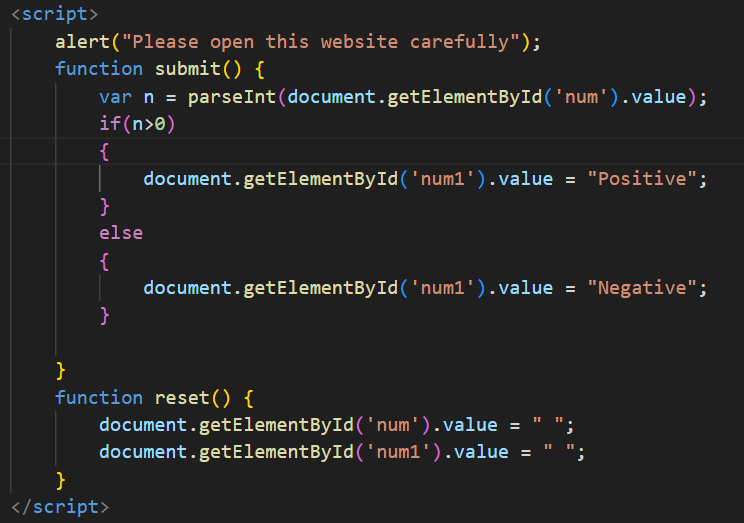This screenshot has width=744, height=523.
Task: Click the function keyword before submit
Action: tap(99, 69)
